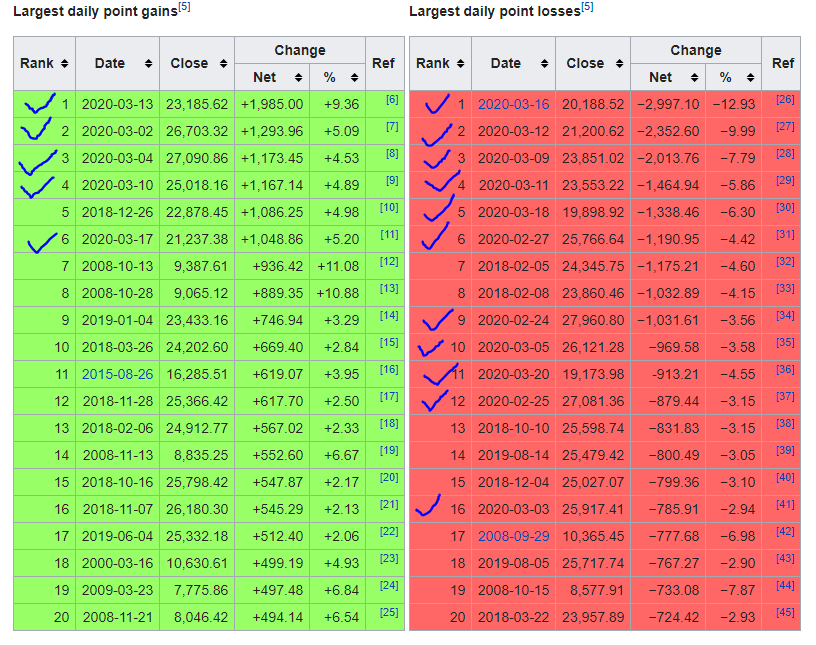Open reference [33] for 2018-02-08 loss

[x=785, y=288]
